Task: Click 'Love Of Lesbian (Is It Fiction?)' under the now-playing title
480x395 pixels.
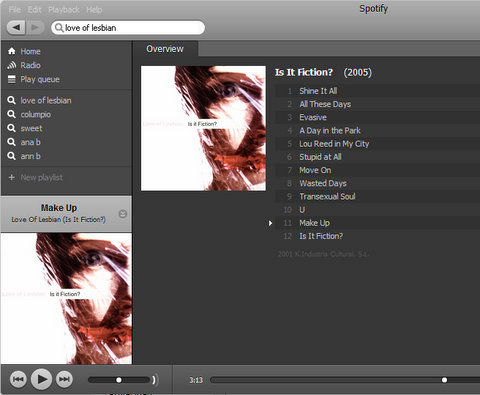Action: click(58, 219)
